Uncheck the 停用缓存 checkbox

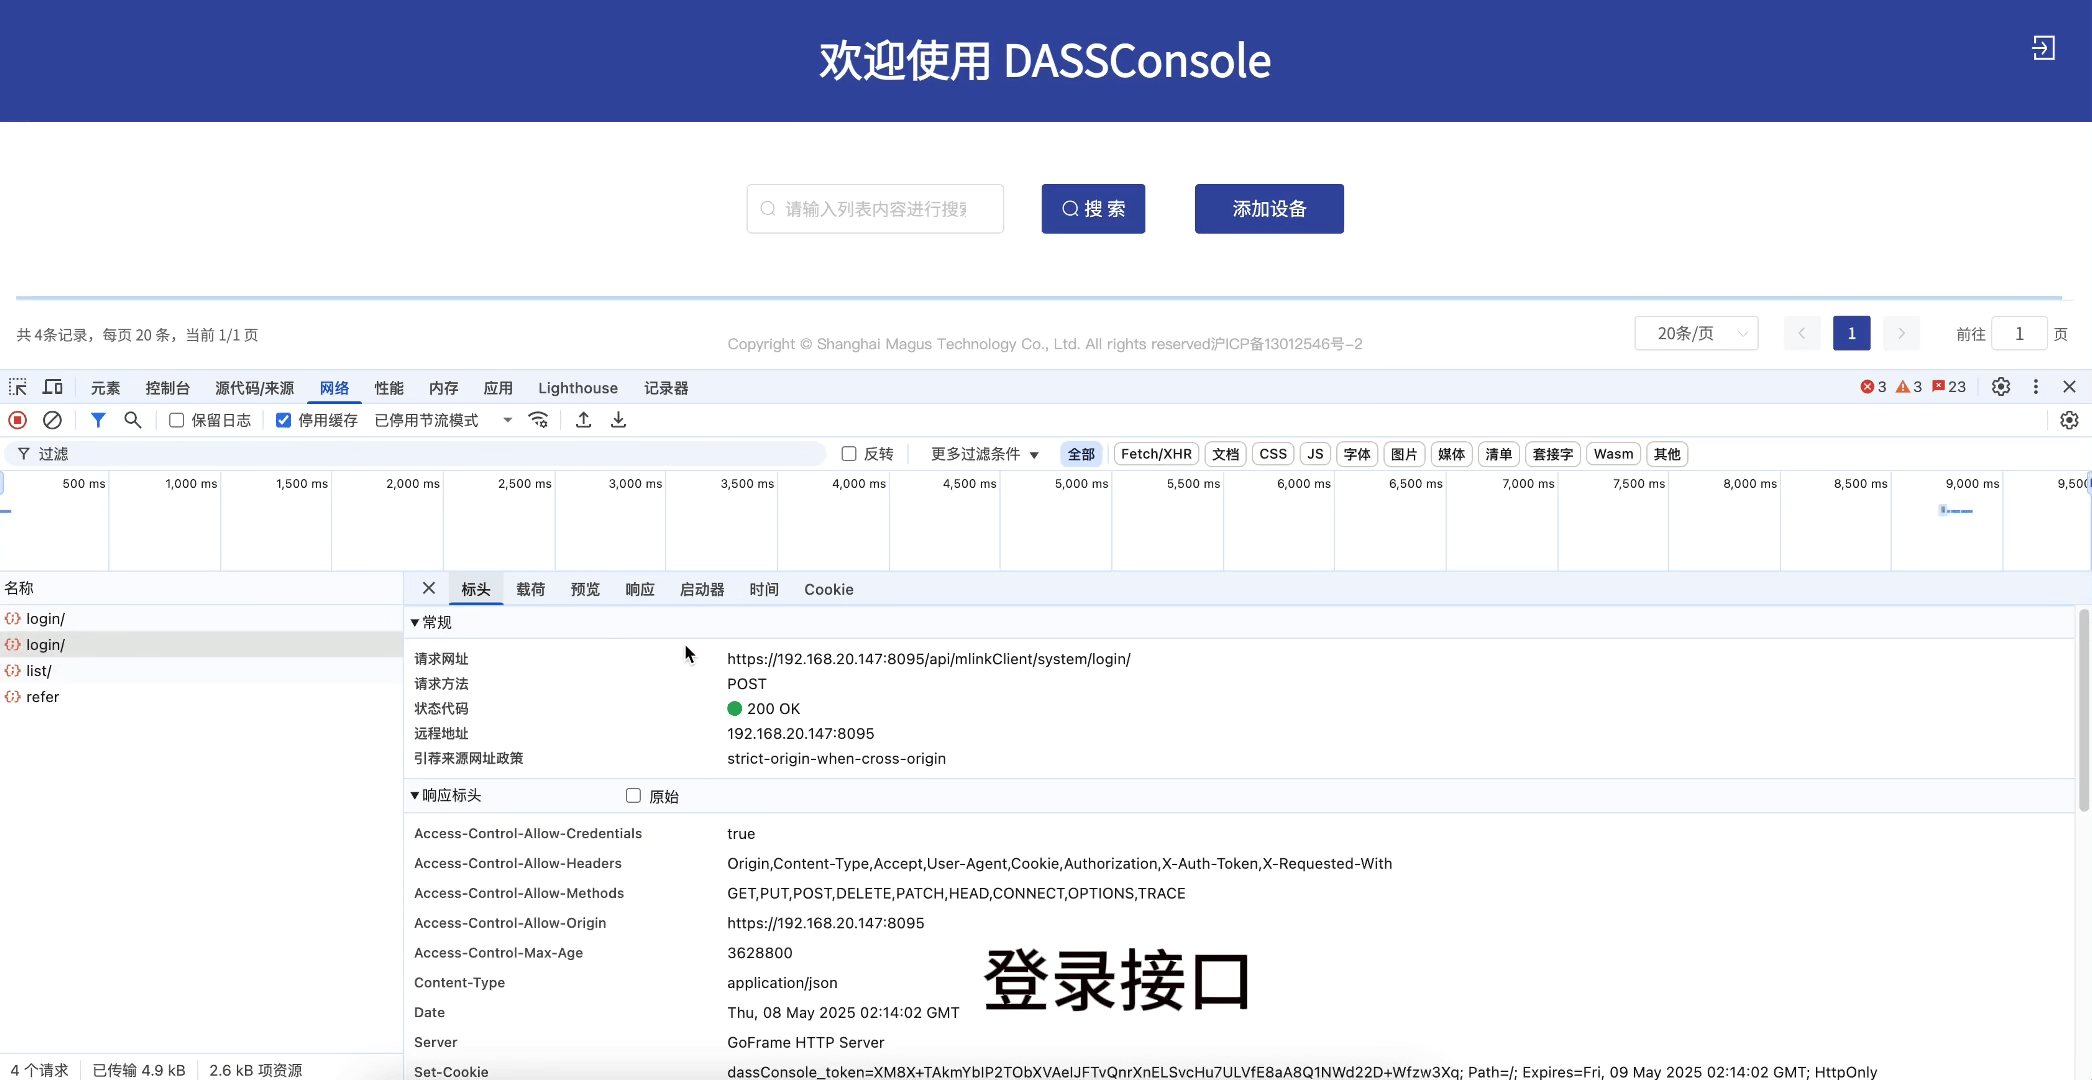coord(284,420)
